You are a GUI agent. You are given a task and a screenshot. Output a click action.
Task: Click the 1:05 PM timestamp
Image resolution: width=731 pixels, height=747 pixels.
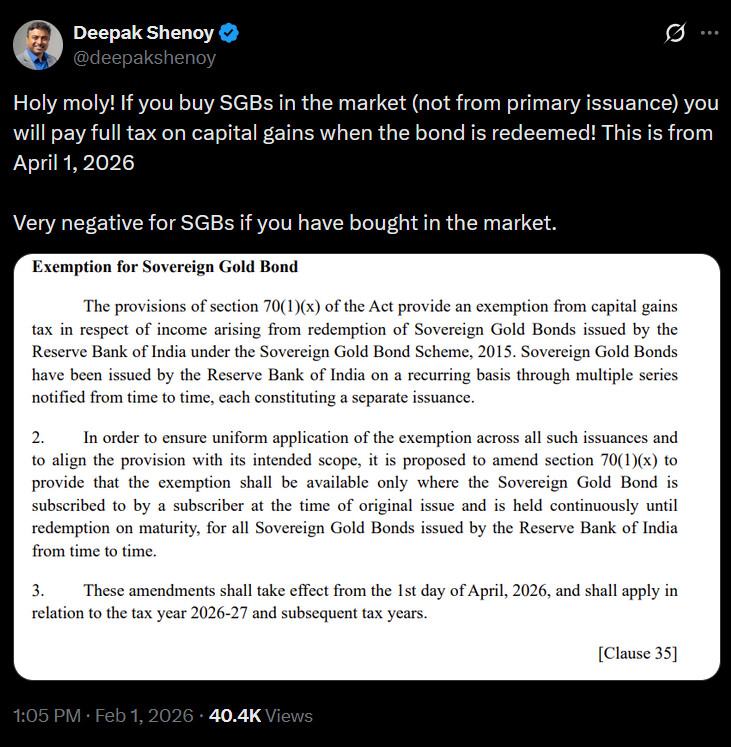[x=46, y=715]
